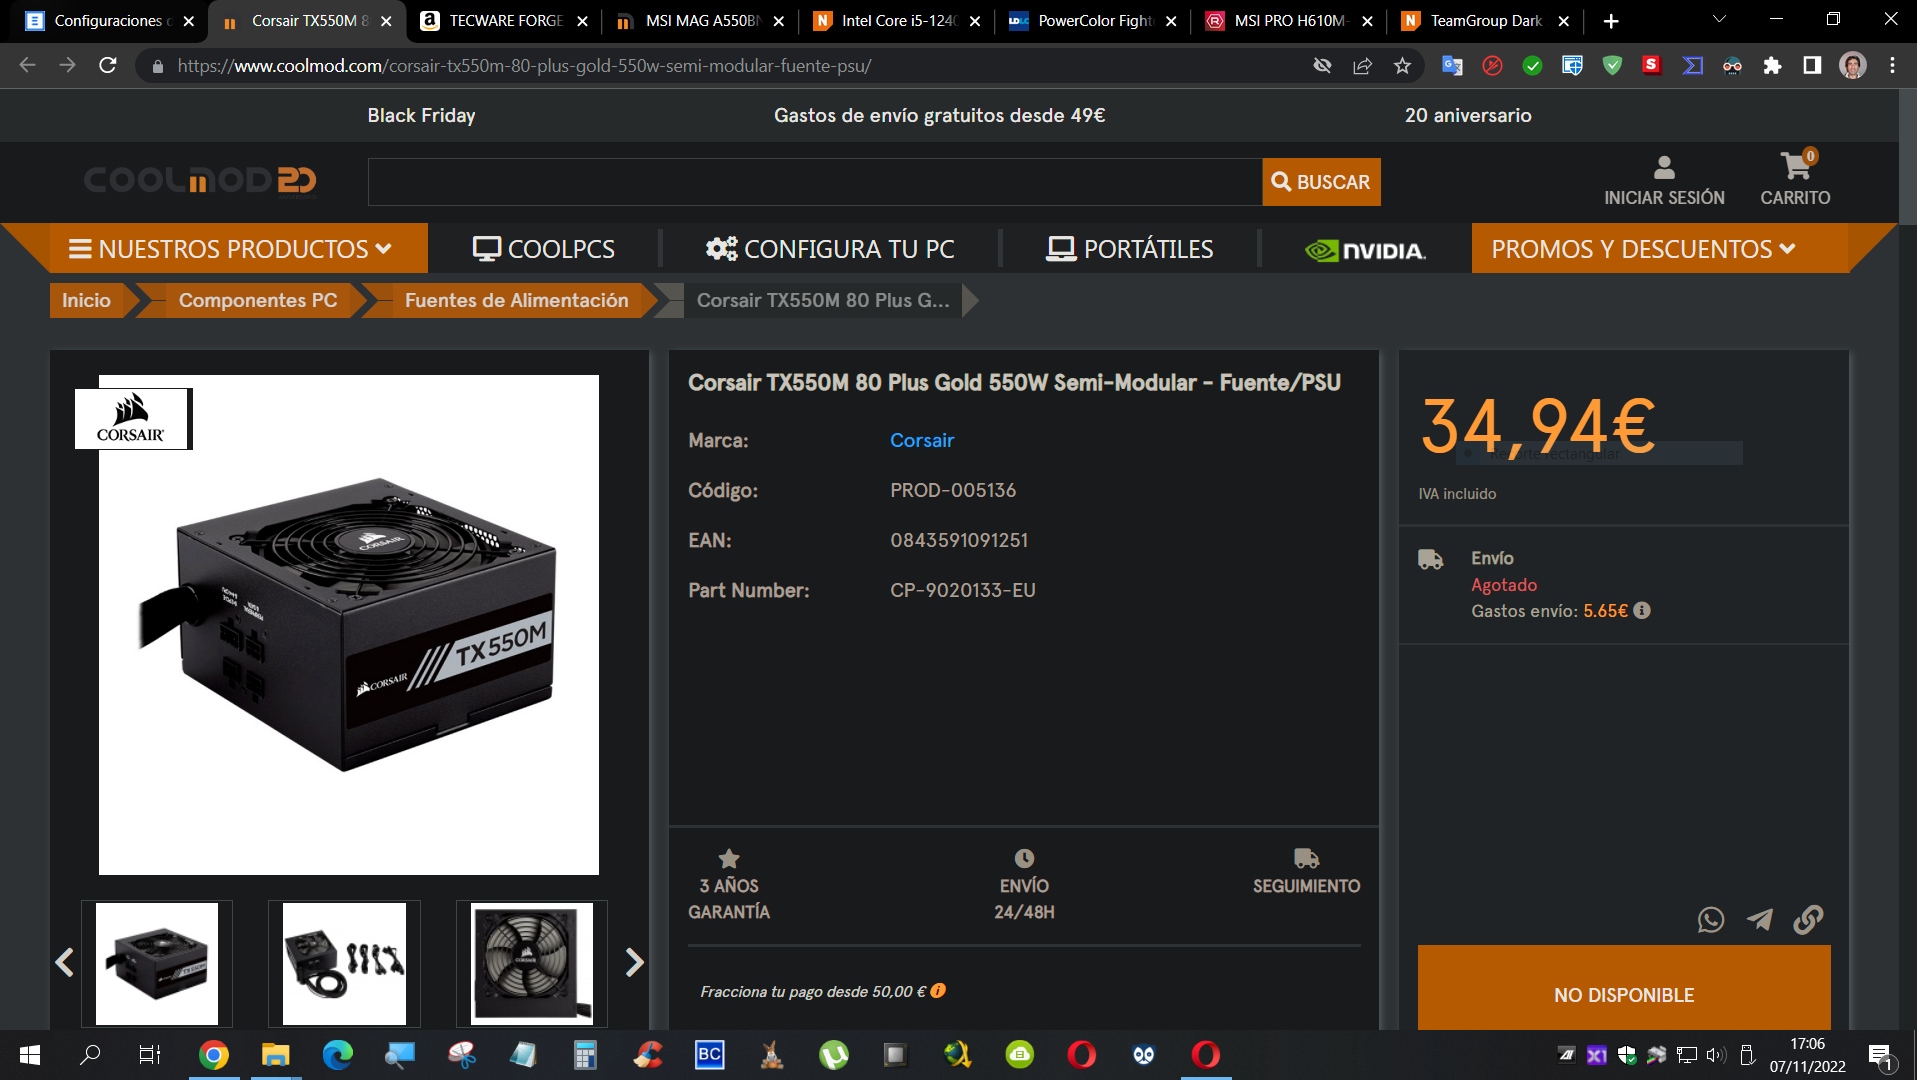Share product via WhatsApp icon
This screenshot has width=1917, height=1080.
[x=1710, y=920]
